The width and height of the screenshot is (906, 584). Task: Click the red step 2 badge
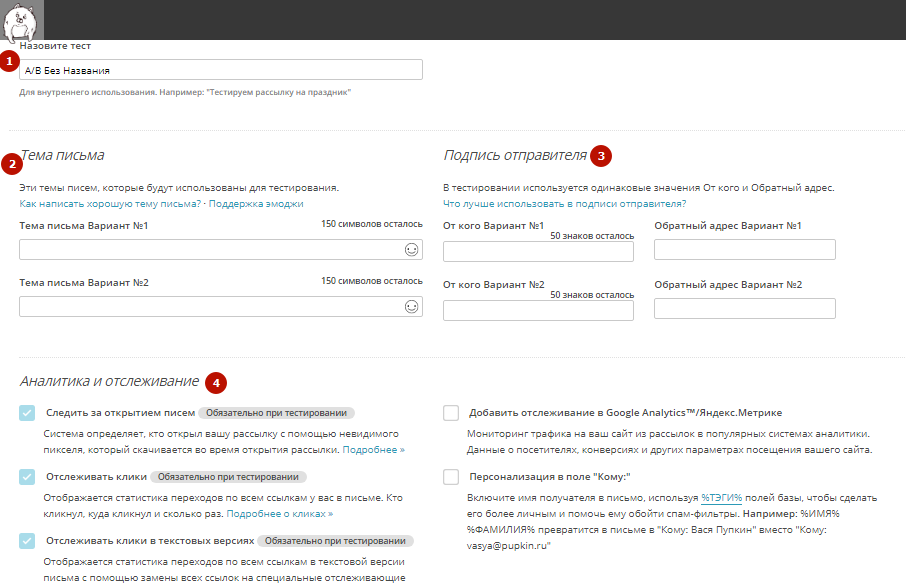(x=10, y=164)
